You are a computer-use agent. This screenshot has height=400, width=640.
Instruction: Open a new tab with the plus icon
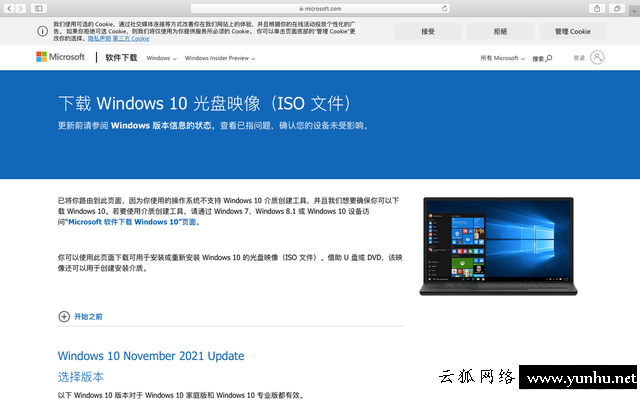pyautogui.click(x=634, y=11)
